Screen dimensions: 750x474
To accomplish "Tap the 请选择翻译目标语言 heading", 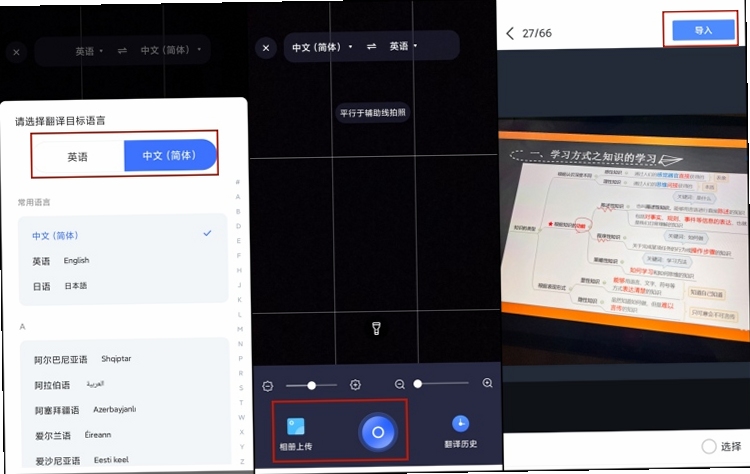I will 60,121.
